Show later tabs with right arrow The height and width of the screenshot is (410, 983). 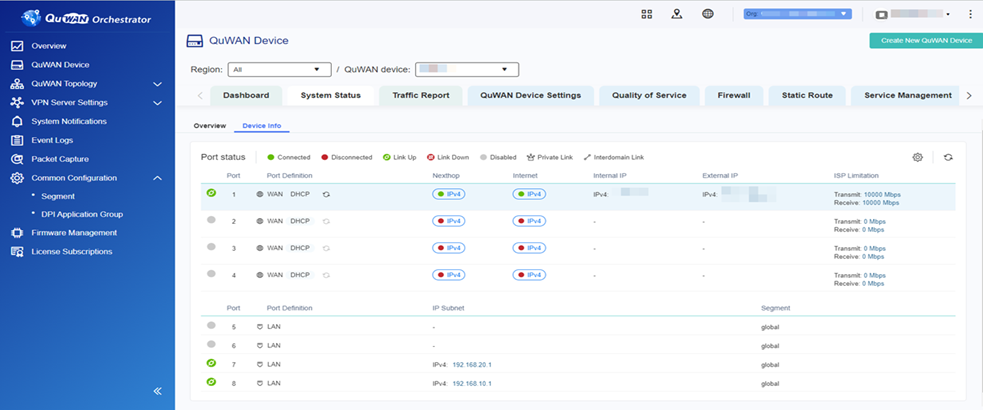point(969,96)
